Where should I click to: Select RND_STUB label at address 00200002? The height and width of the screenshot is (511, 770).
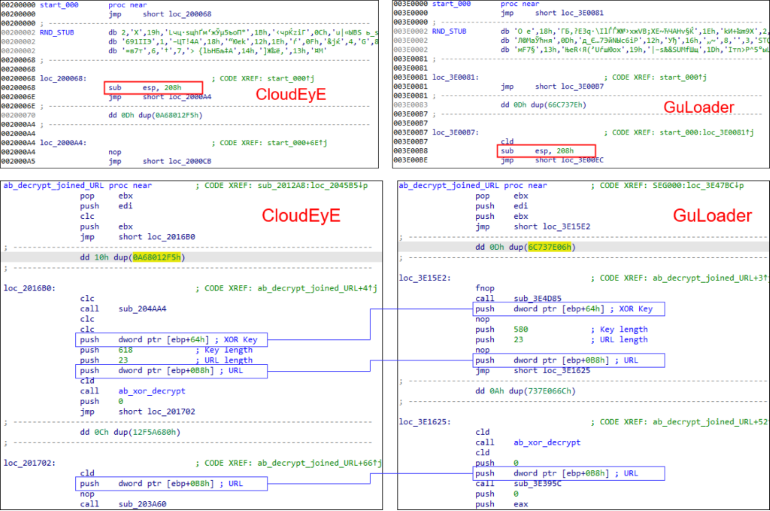click(x=57, y=32)
